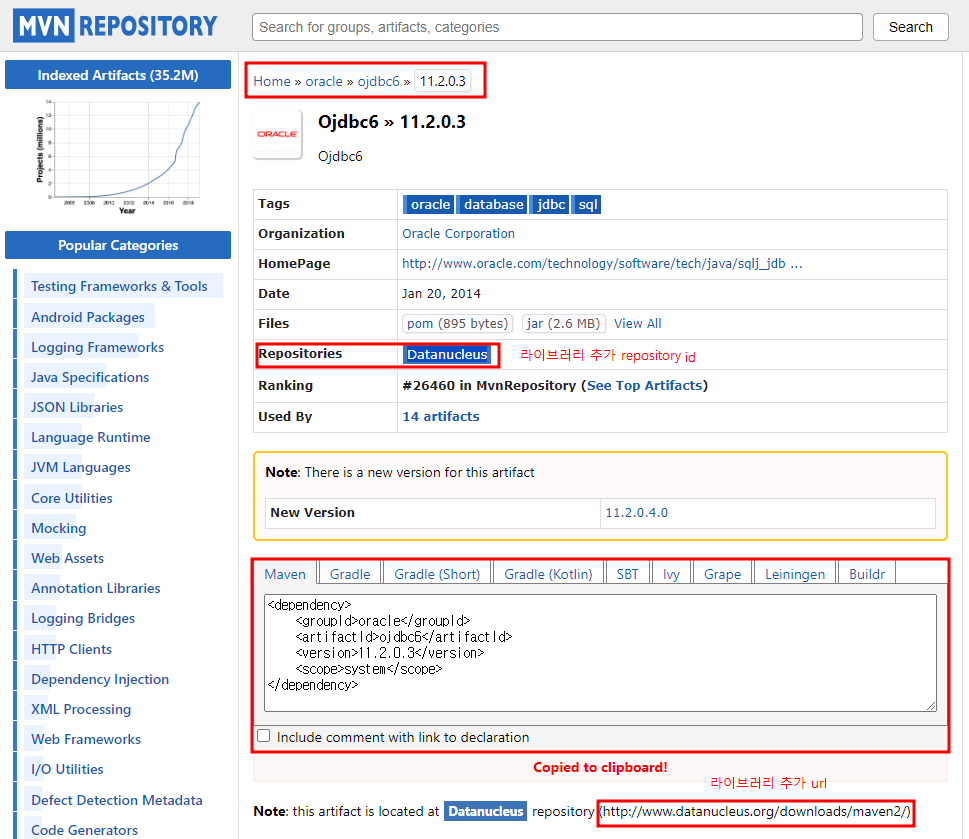Screen dimensions: 969x839
Task: Click inside the Maven dependency snippet textarea
Action: (x=600, y=653)
